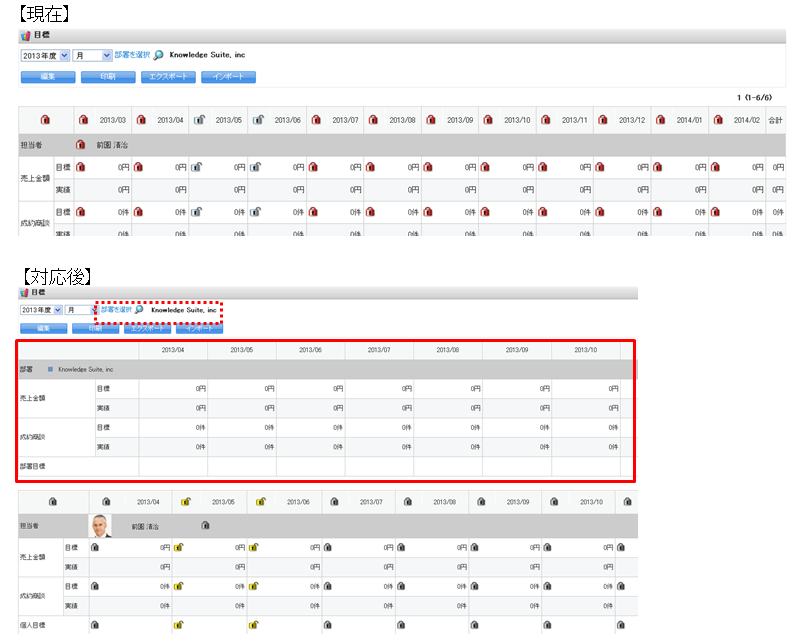The height and width of the screenshot is (634, 791).
Task: Click the magnifier icon beside 部署を選択 in the top panel
Action: coord(159,55)
